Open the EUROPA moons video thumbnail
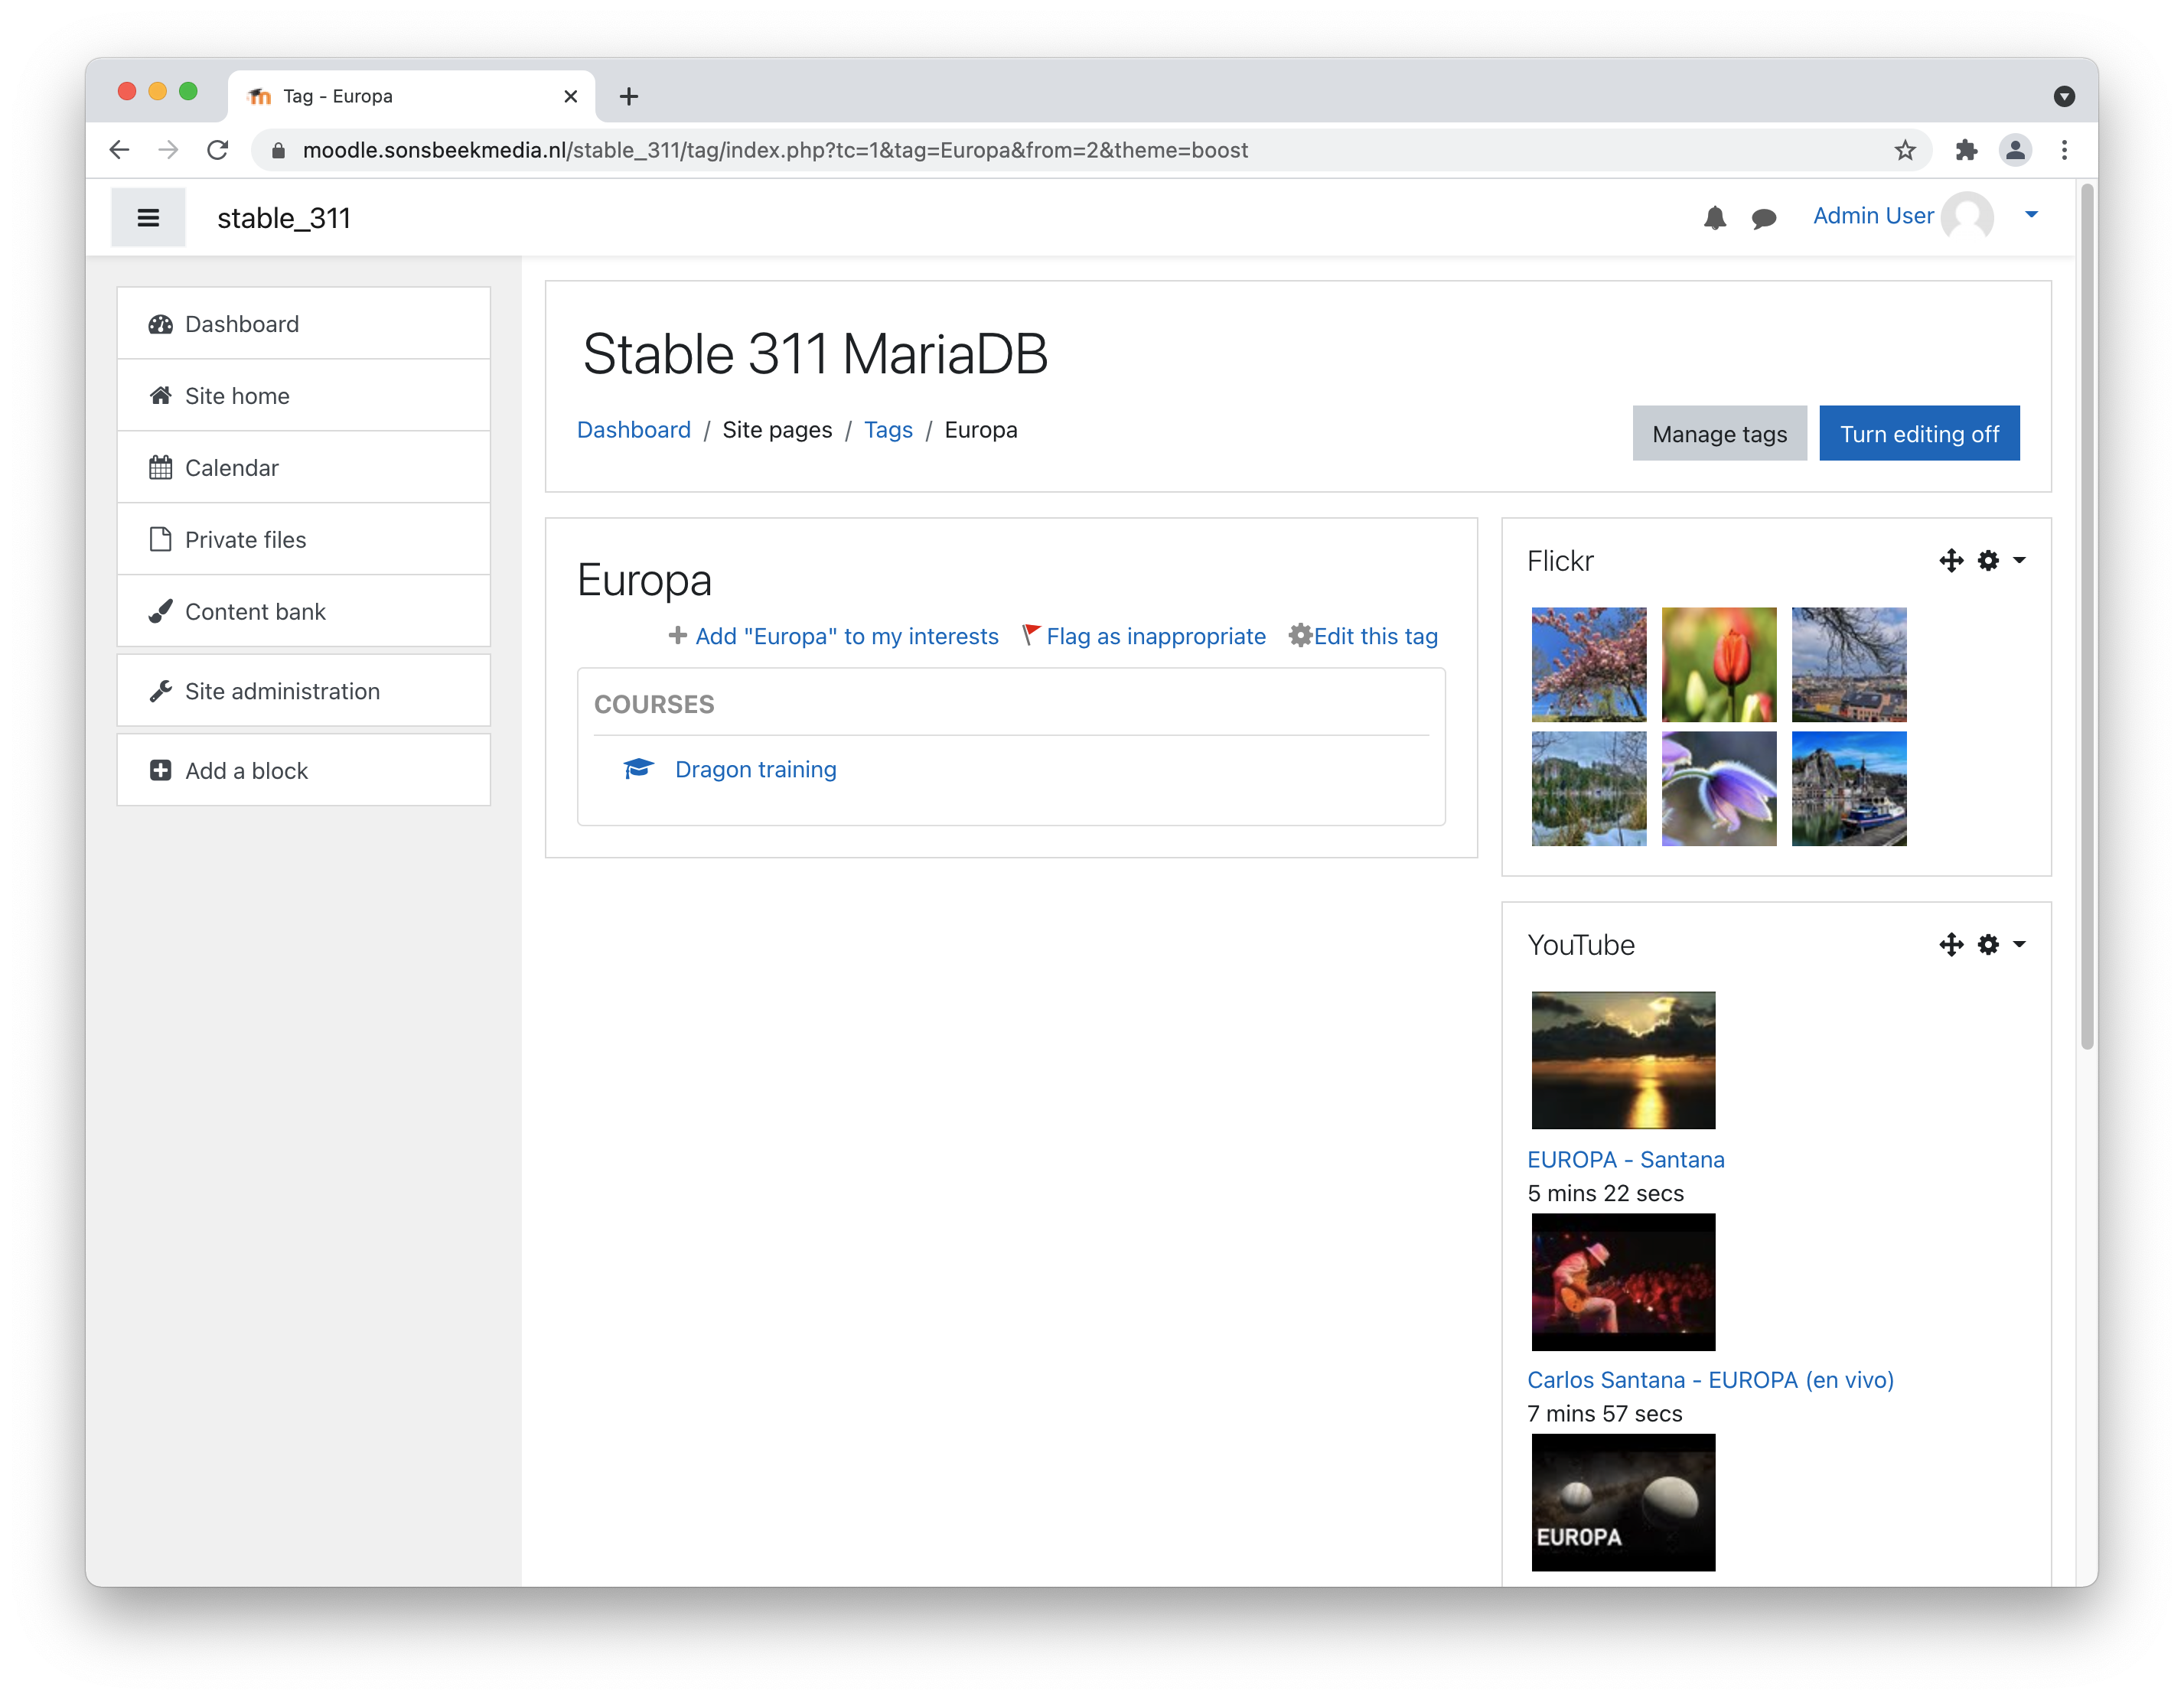Screen dimensions: 2184x1700 coord(1623,1503)
